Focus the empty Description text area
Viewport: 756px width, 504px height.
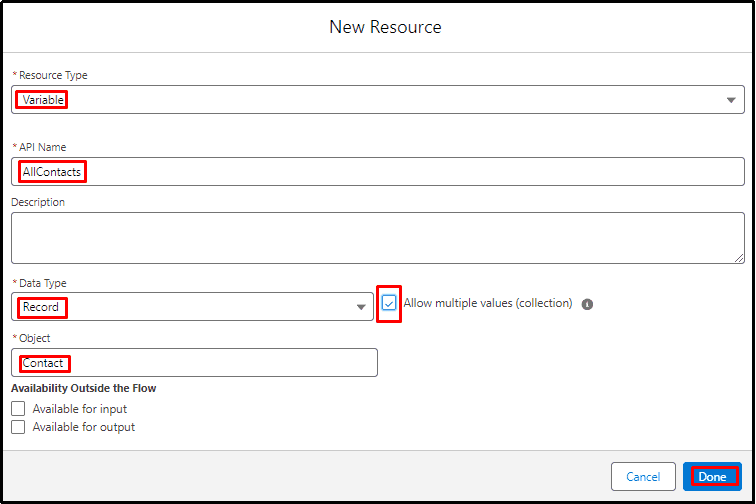coord(378,238)
